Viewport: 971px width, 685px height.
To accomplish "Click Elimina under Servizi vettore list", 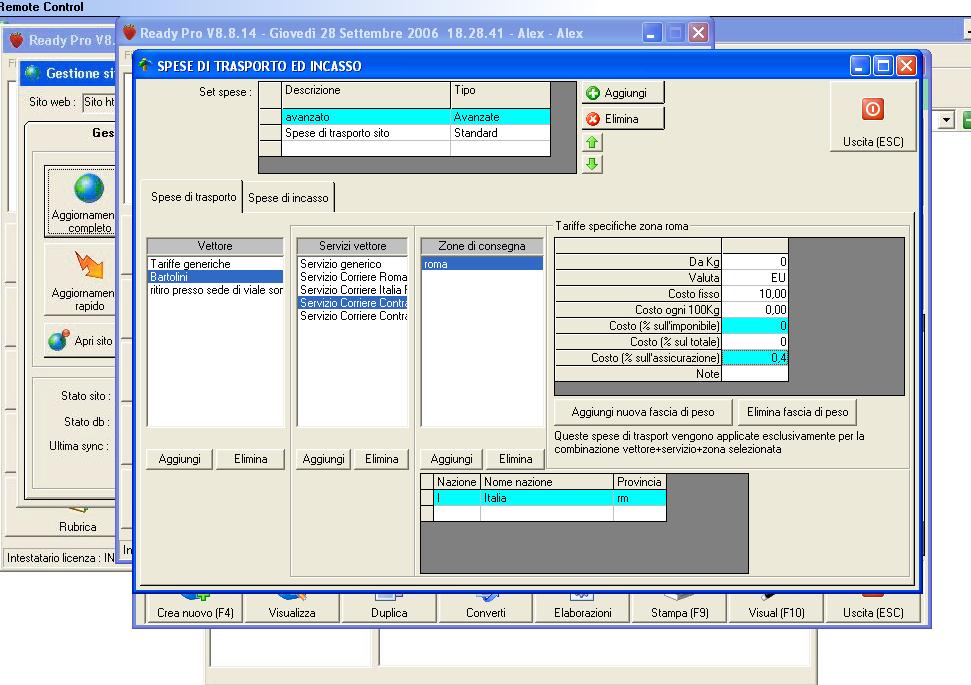I will pyautogui.click(x=381, y=459).
